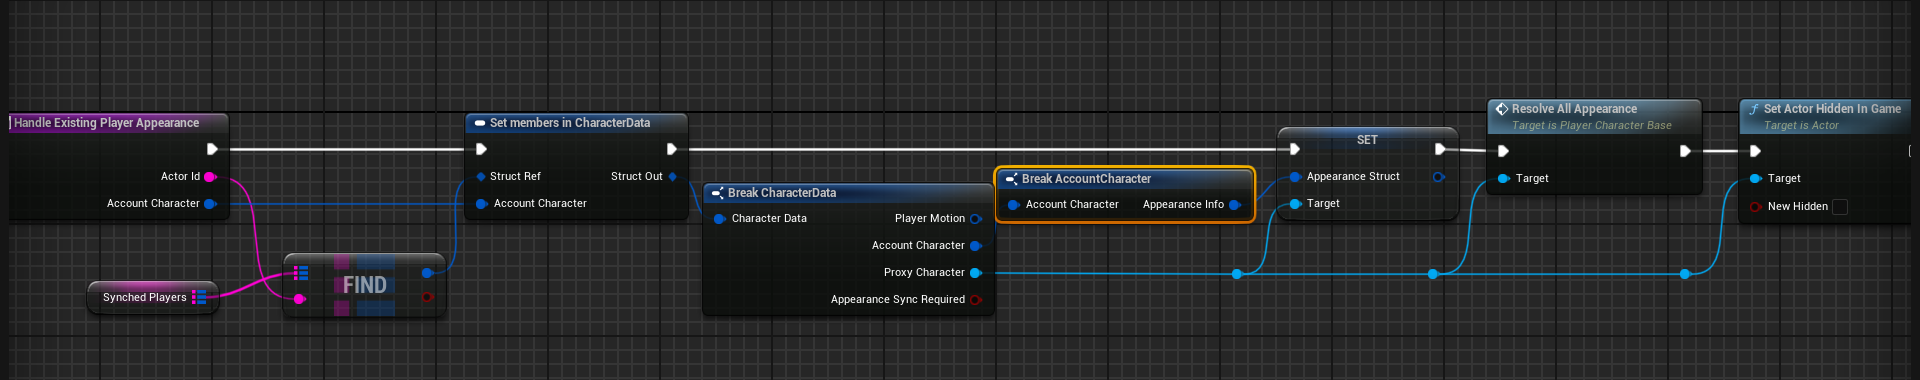Click the 'Target is Player Character Base' subtitle
Viewport: 1920px width, 380px height.
(x=1591, y=126)
